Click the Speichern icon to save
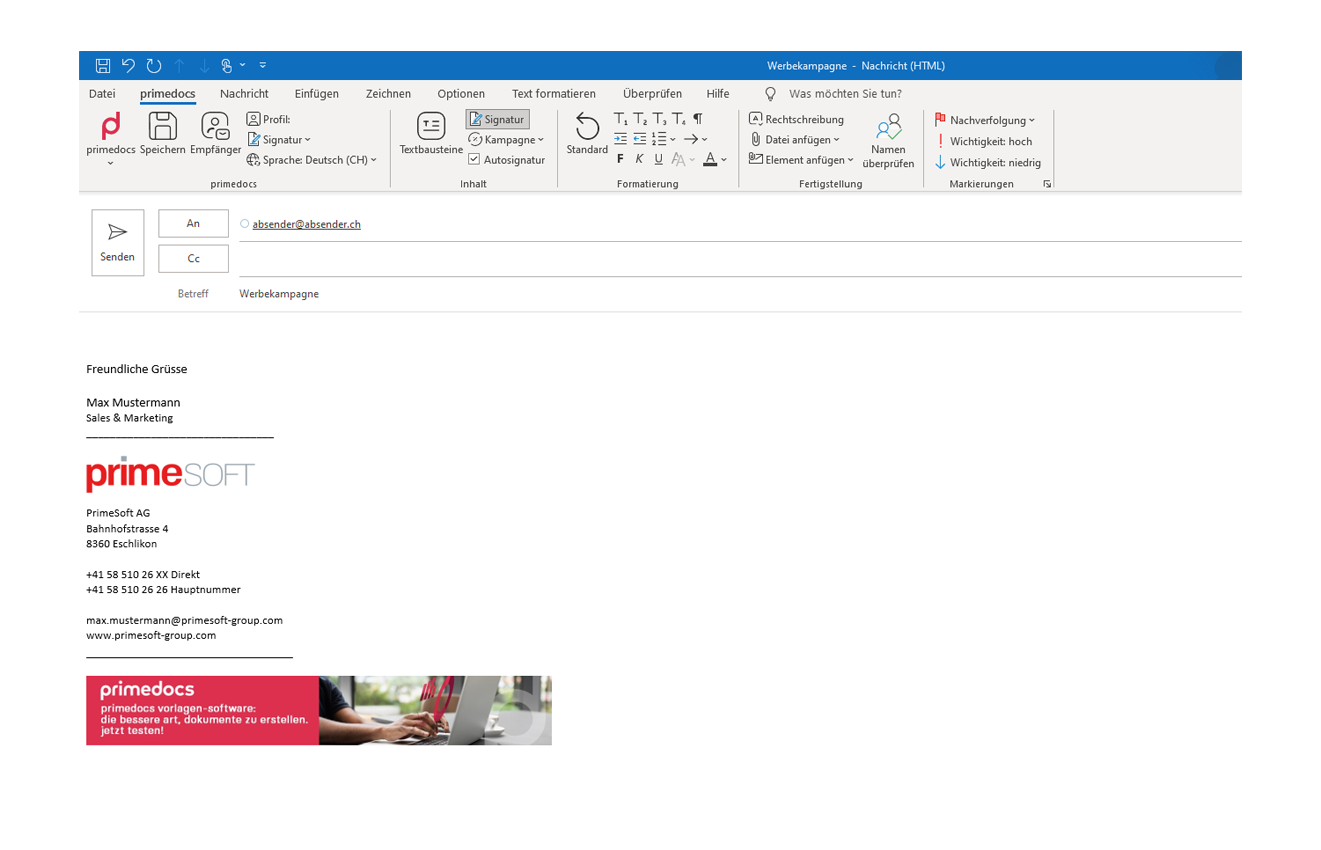The image size is (1321, 850). (160, 128)
